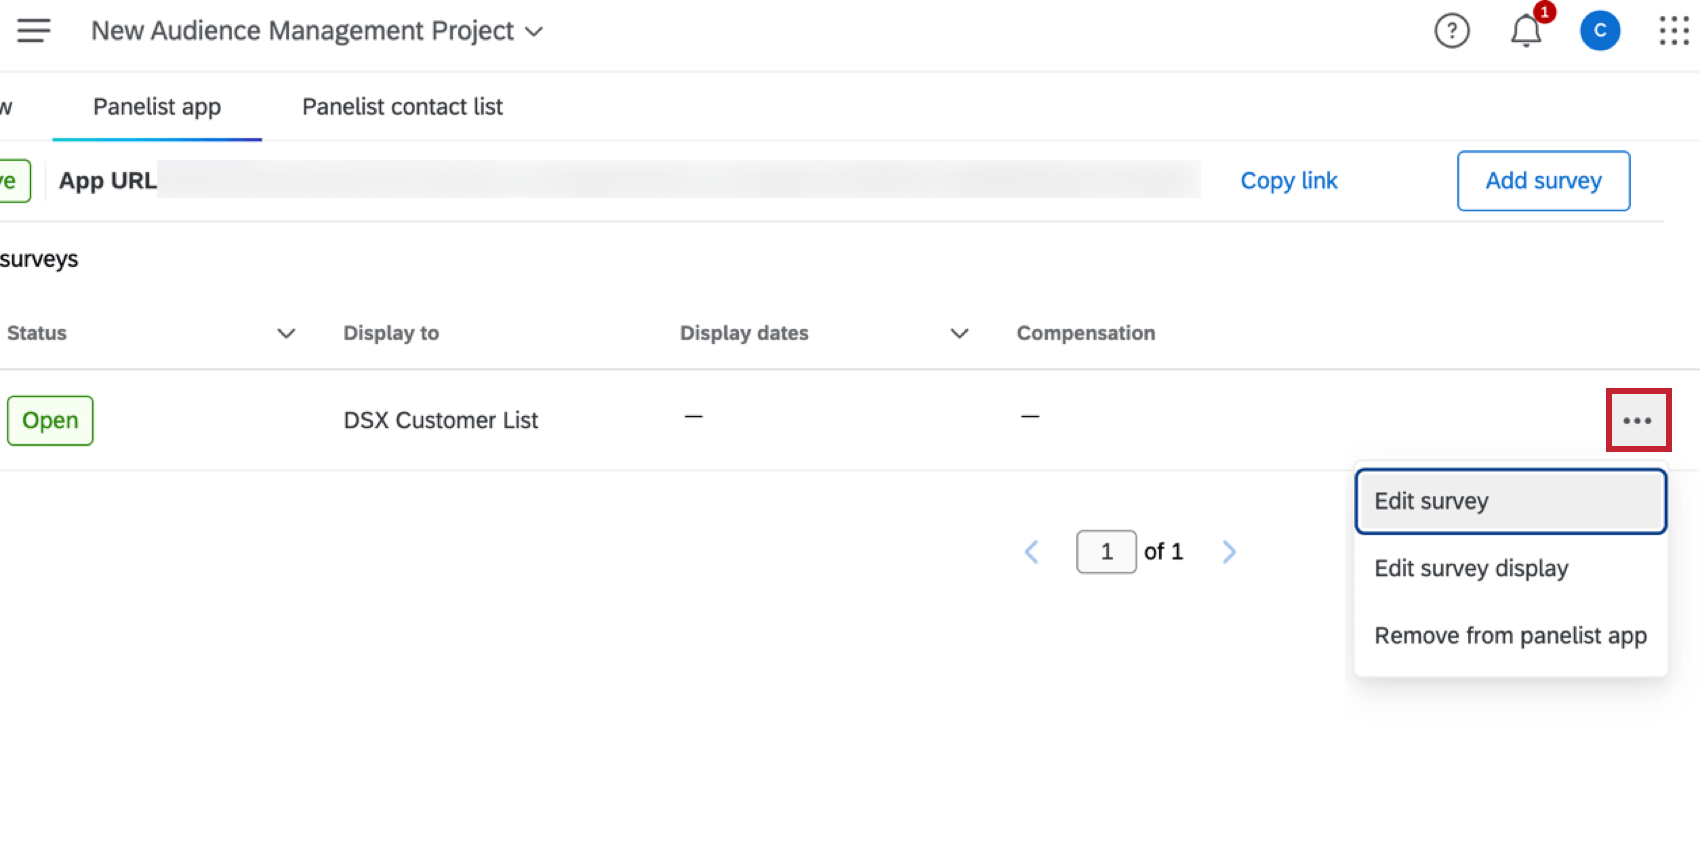Expand the Display dates column chevron
The width and height of the screenshot is (1700, 850).
[959, 333]
